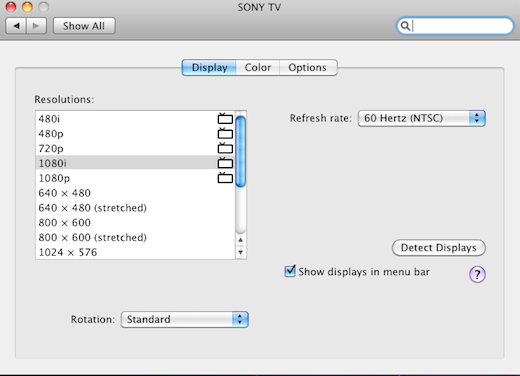Select the 1024 × 576 resolution
This screenshot has width=520, height=376.
coord(135,252)
